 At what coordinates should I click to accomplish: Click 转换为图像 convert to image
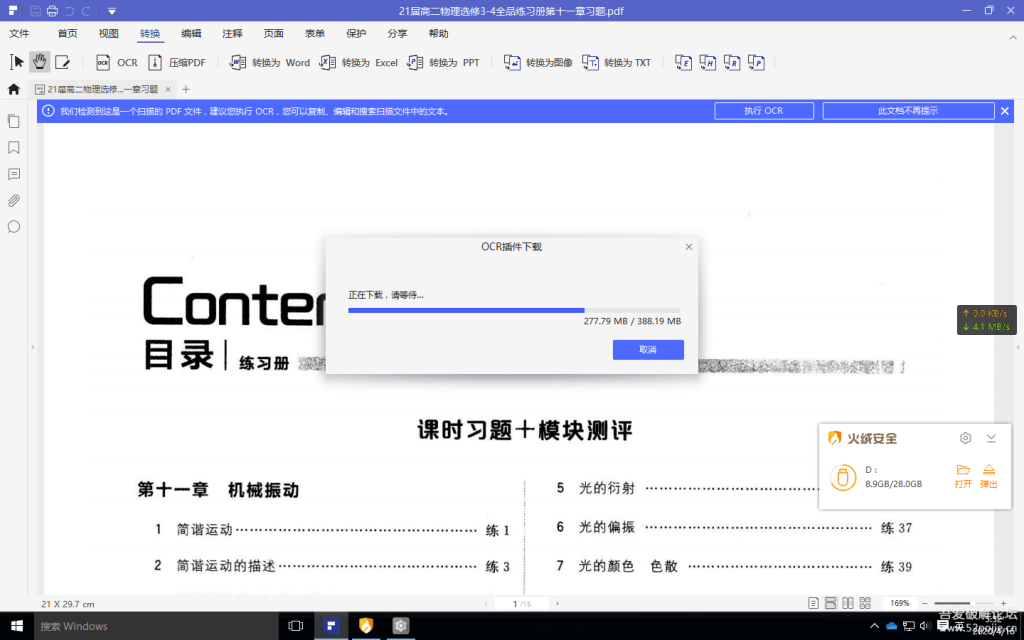pyautogui.click(x=538, y=63)
